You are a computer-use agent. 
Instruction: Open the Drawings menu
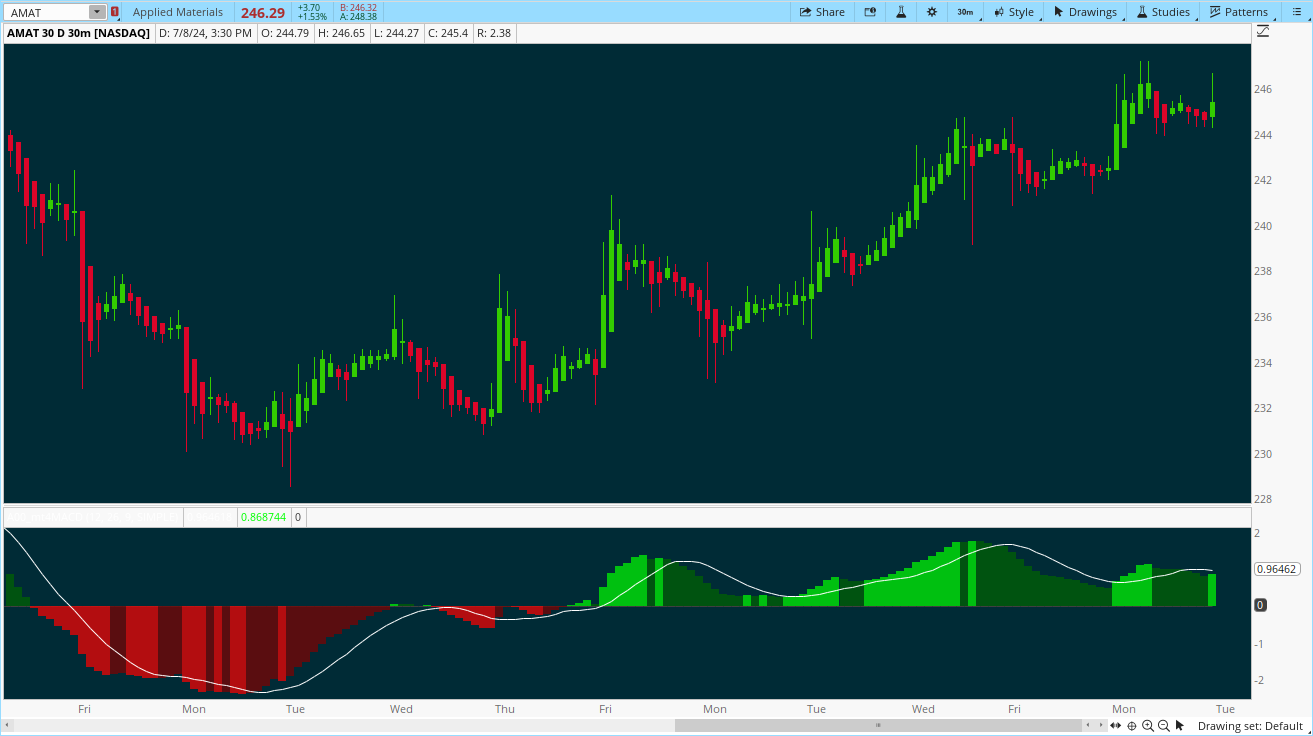click(1085, 12)
